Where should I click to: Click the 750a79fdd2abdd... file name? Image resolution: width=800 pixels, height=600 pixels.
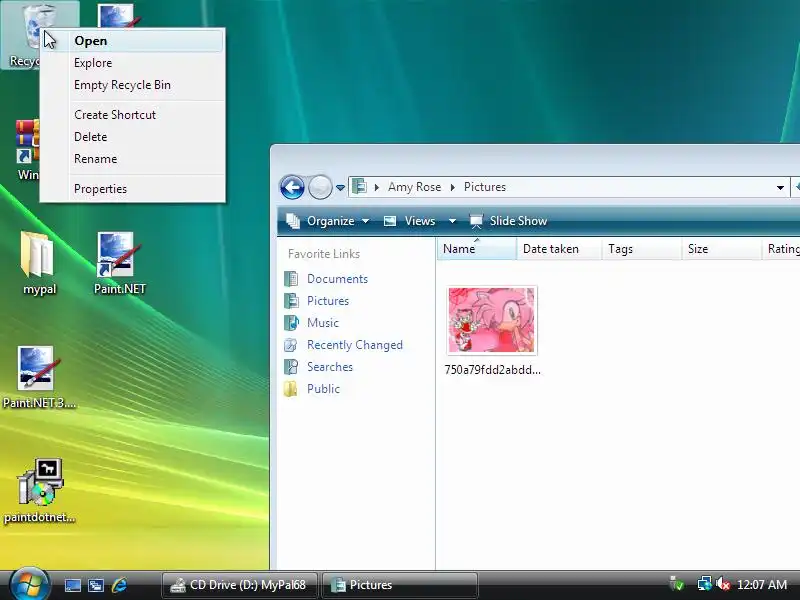point(492,370)
